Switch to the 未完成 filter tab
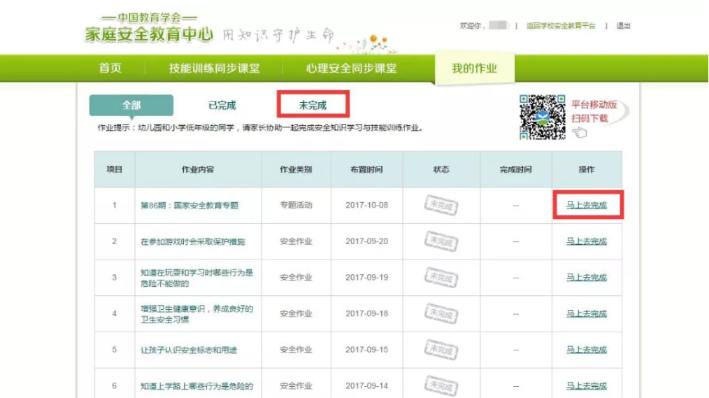Viewport: 709px width, 398px height. point(313,105)
